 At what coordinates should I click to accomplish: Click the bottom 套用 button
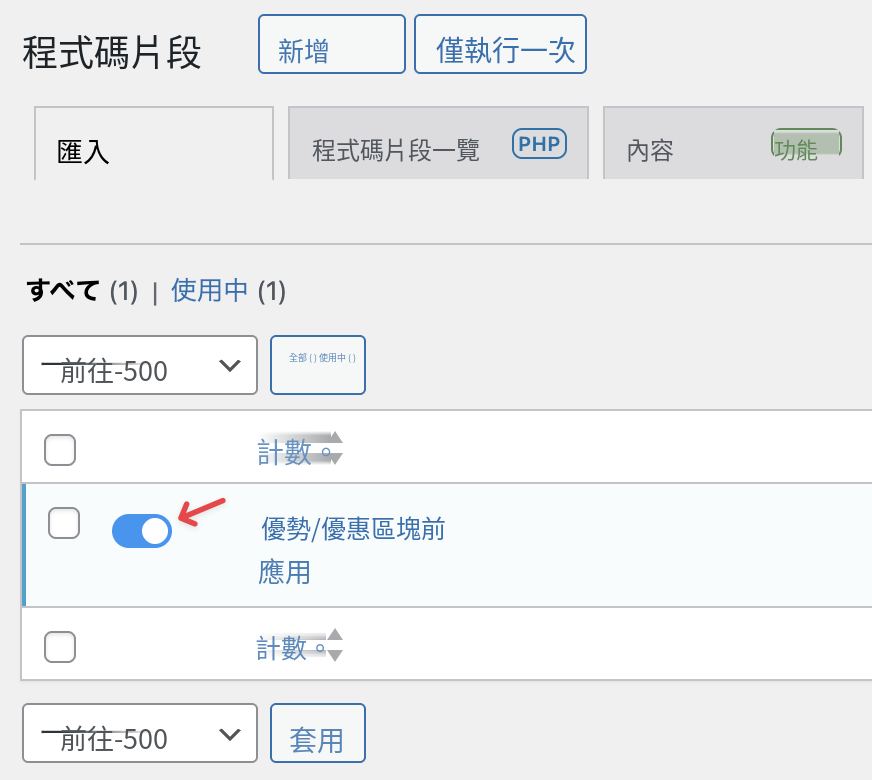(318, 733)
